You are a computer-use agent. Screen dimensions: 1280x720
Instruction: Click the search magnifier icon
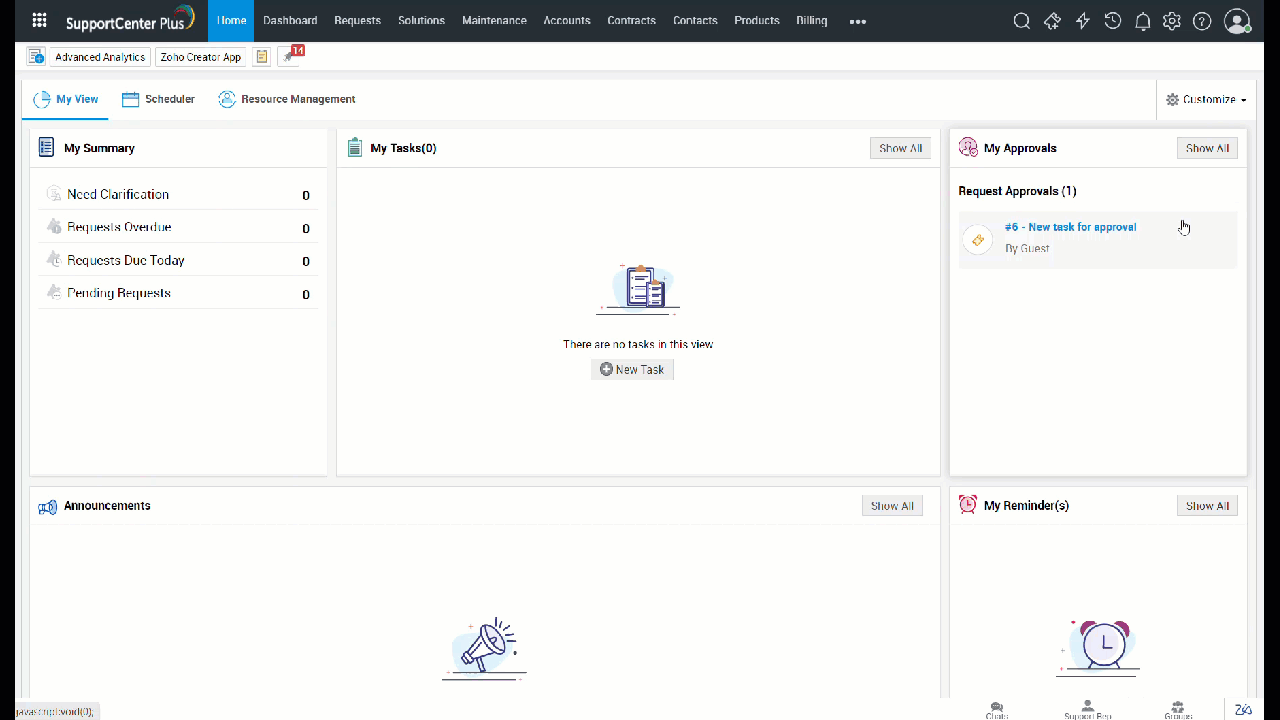1021,21
